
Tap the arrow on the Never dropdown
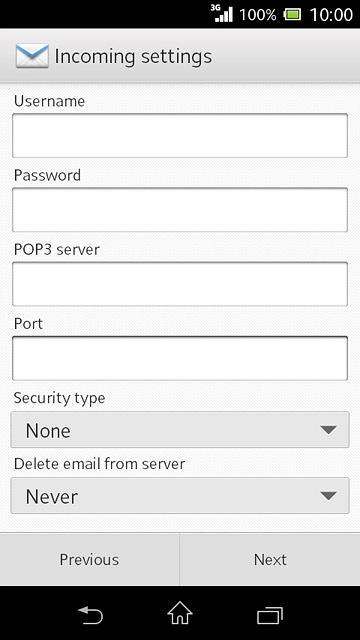click(328, 496)
